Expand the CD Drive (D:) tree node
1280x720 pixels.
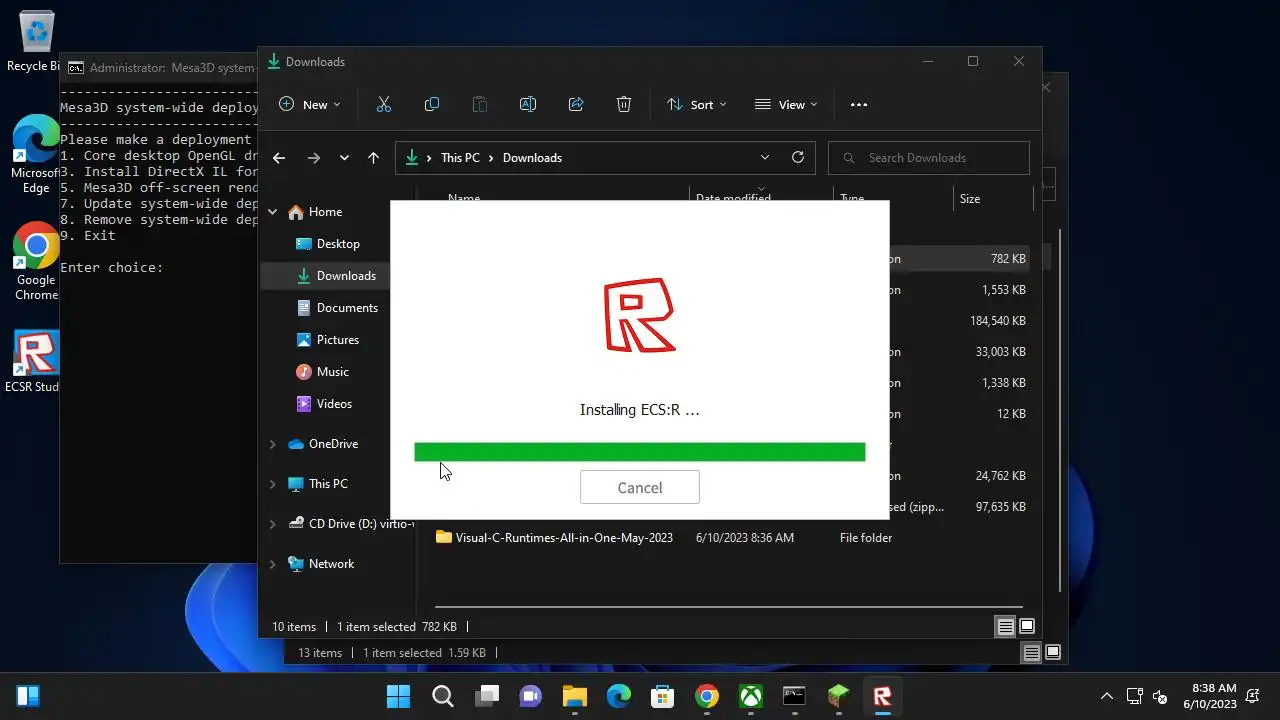272,524
